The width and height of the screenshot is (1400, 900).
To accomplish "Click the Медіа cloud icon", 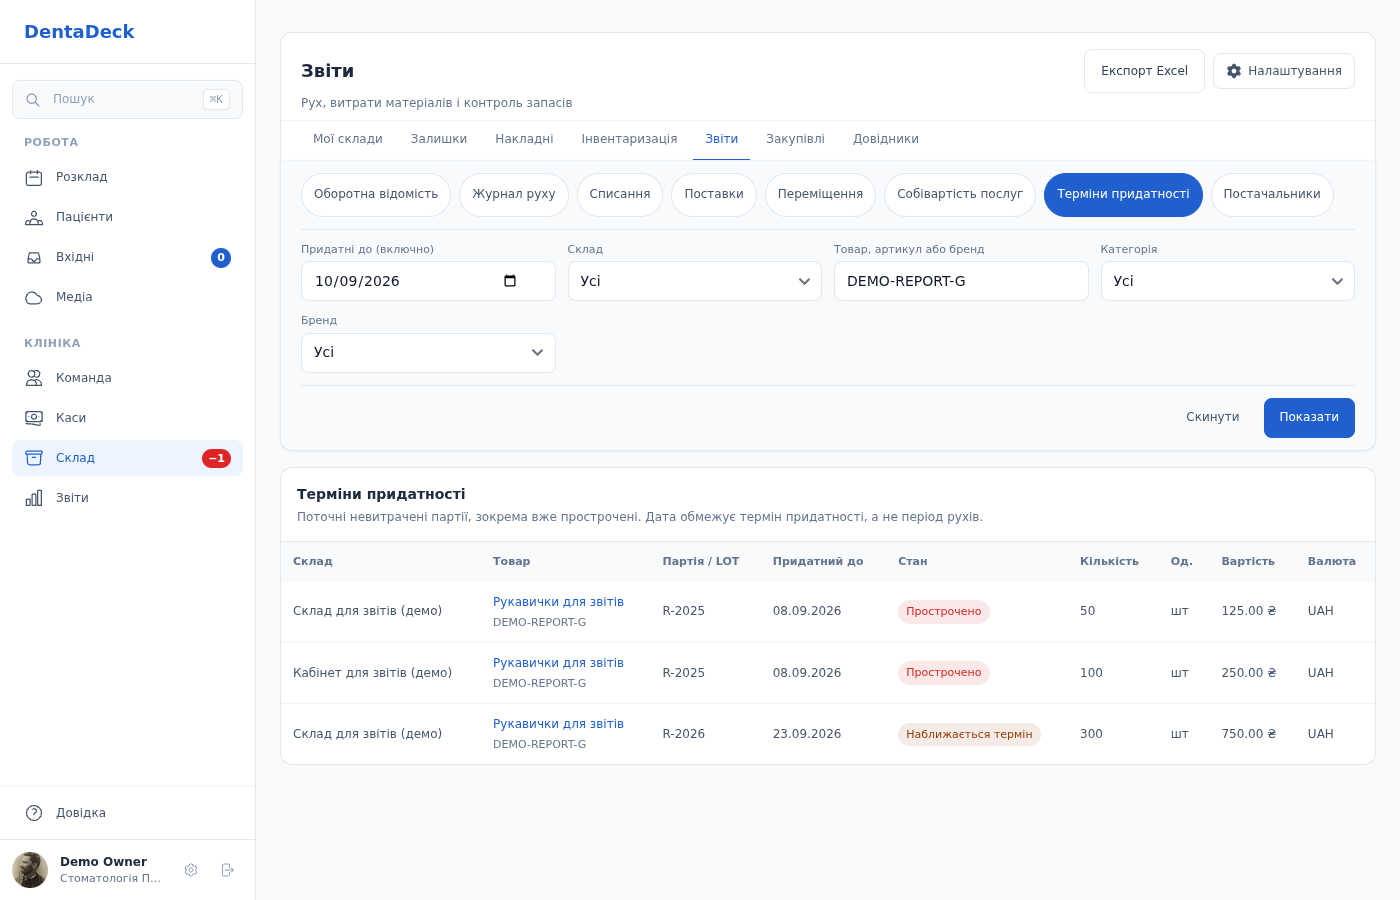I will 34,298.
